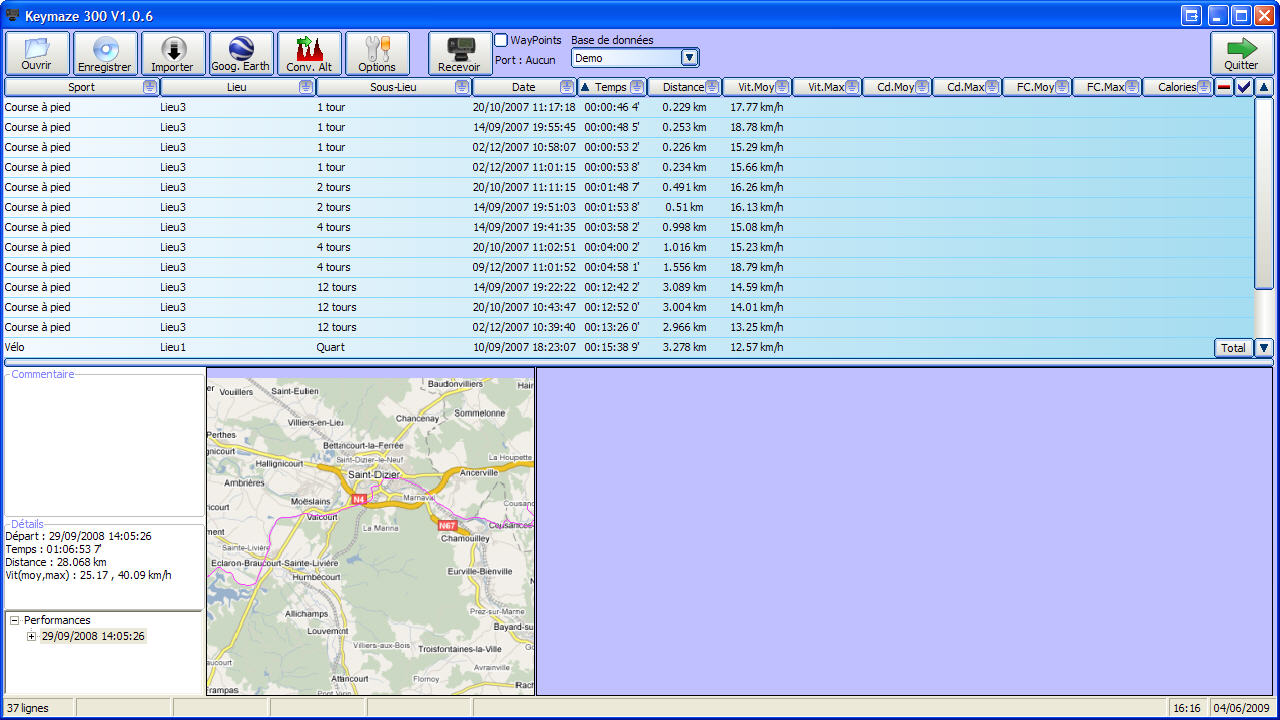Click the Quart sous-lieu cell
Screen dimensions: 1280x720
click(x=331, y=347)
